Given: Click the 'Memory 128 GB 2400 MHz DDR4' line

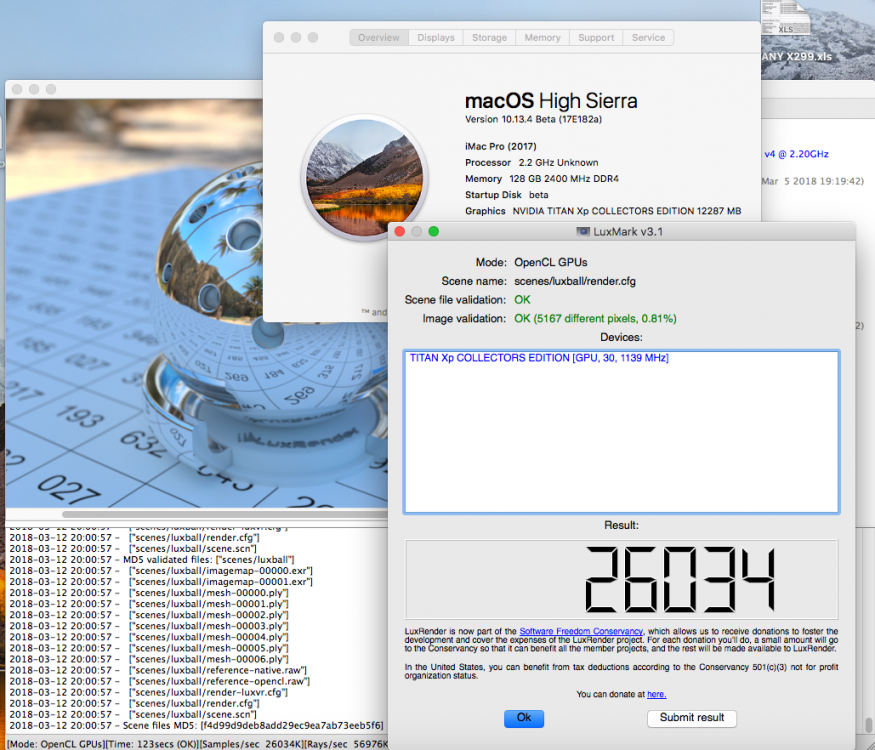Looking at the screenshot, I should (x=542, y=179).
